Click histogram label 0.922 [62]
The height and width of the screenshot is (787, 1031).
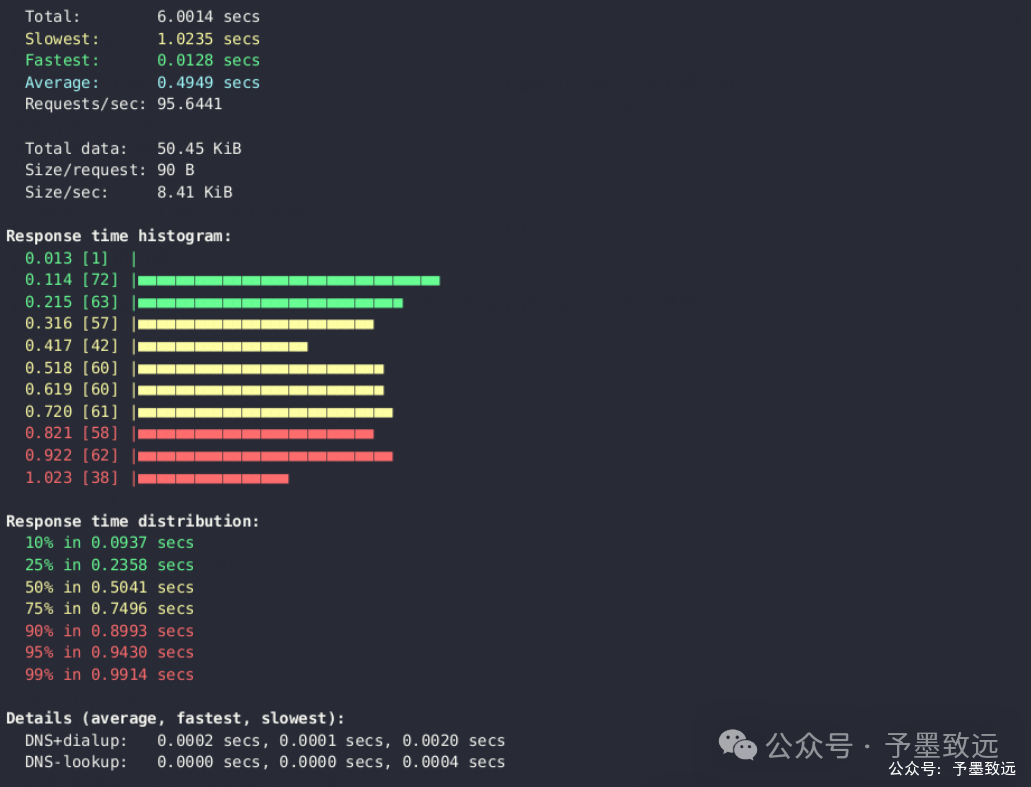coord(72,456)
